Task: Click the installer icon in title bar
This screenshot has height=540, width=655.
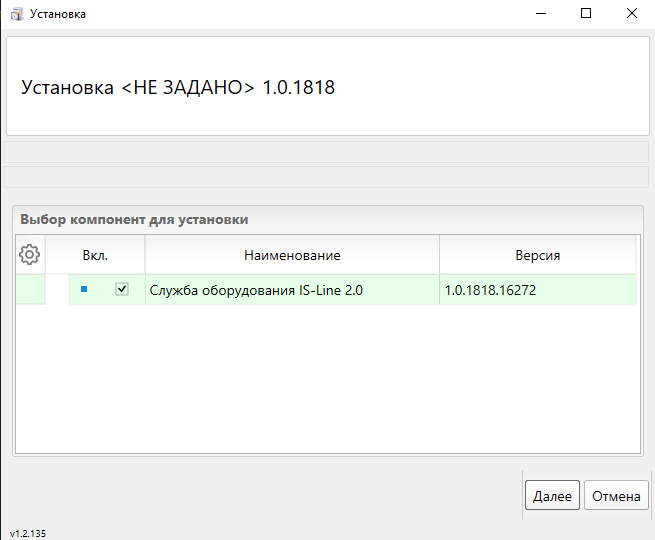Action: click(x=17, y=14)
